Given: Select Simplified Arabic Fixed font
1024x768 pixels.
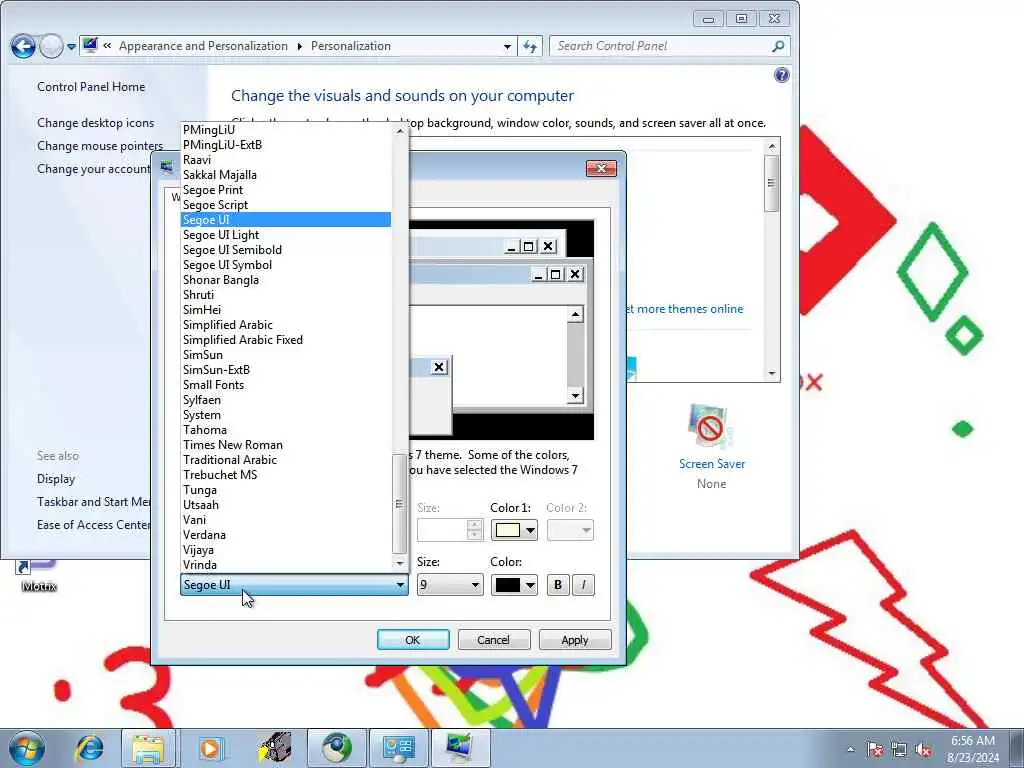Looking at the screenshot, I should pos(286,340).
